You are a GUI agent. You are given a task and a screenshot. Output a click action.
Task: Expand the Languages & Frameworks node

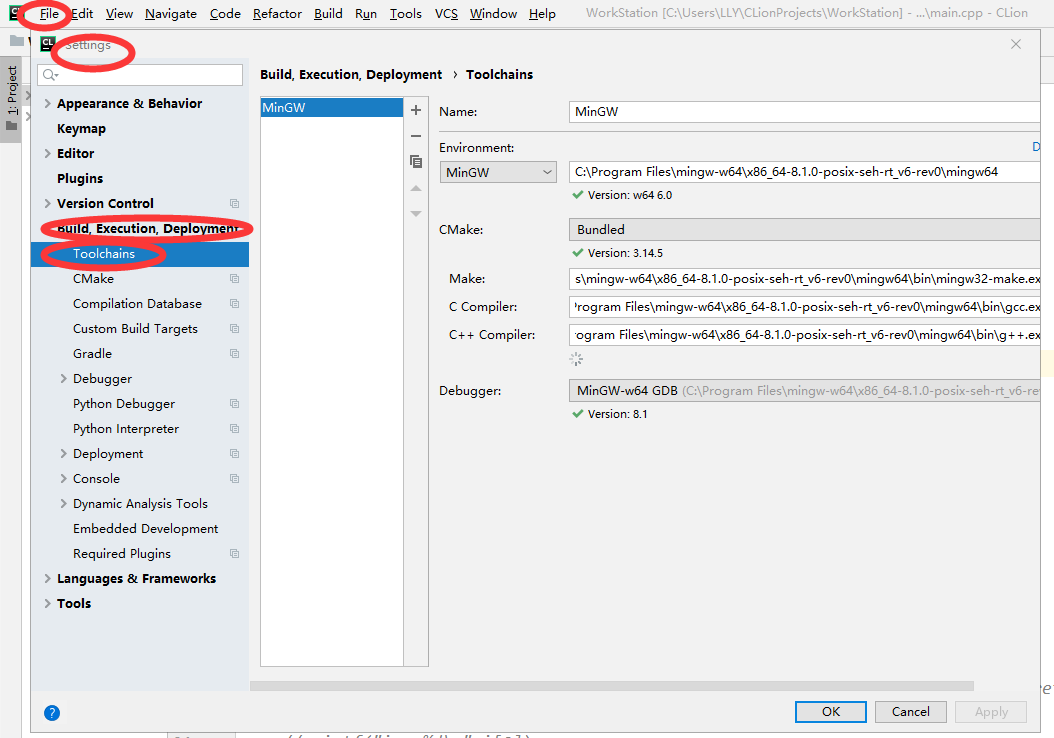tap(47, 578)
